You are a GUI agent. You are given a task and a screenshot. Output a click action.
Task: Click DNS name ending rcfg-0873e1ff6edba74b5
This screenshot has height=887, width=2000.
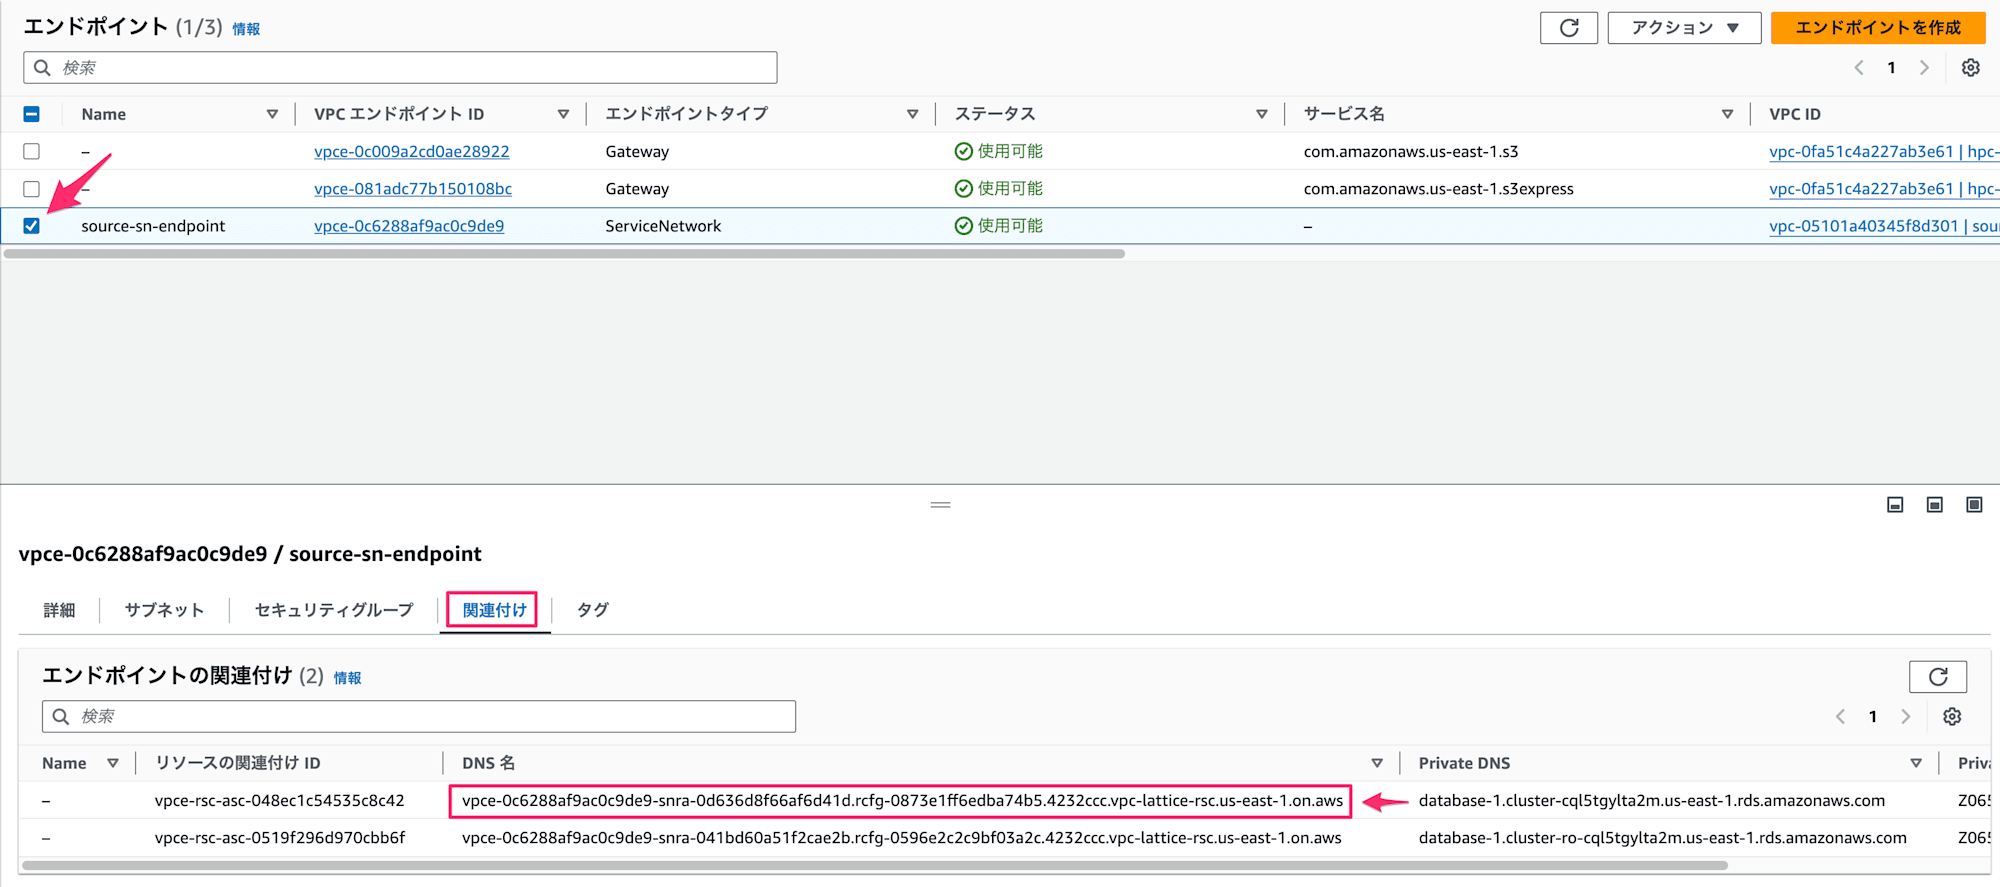pyautogui.click(x=902, y=801)
